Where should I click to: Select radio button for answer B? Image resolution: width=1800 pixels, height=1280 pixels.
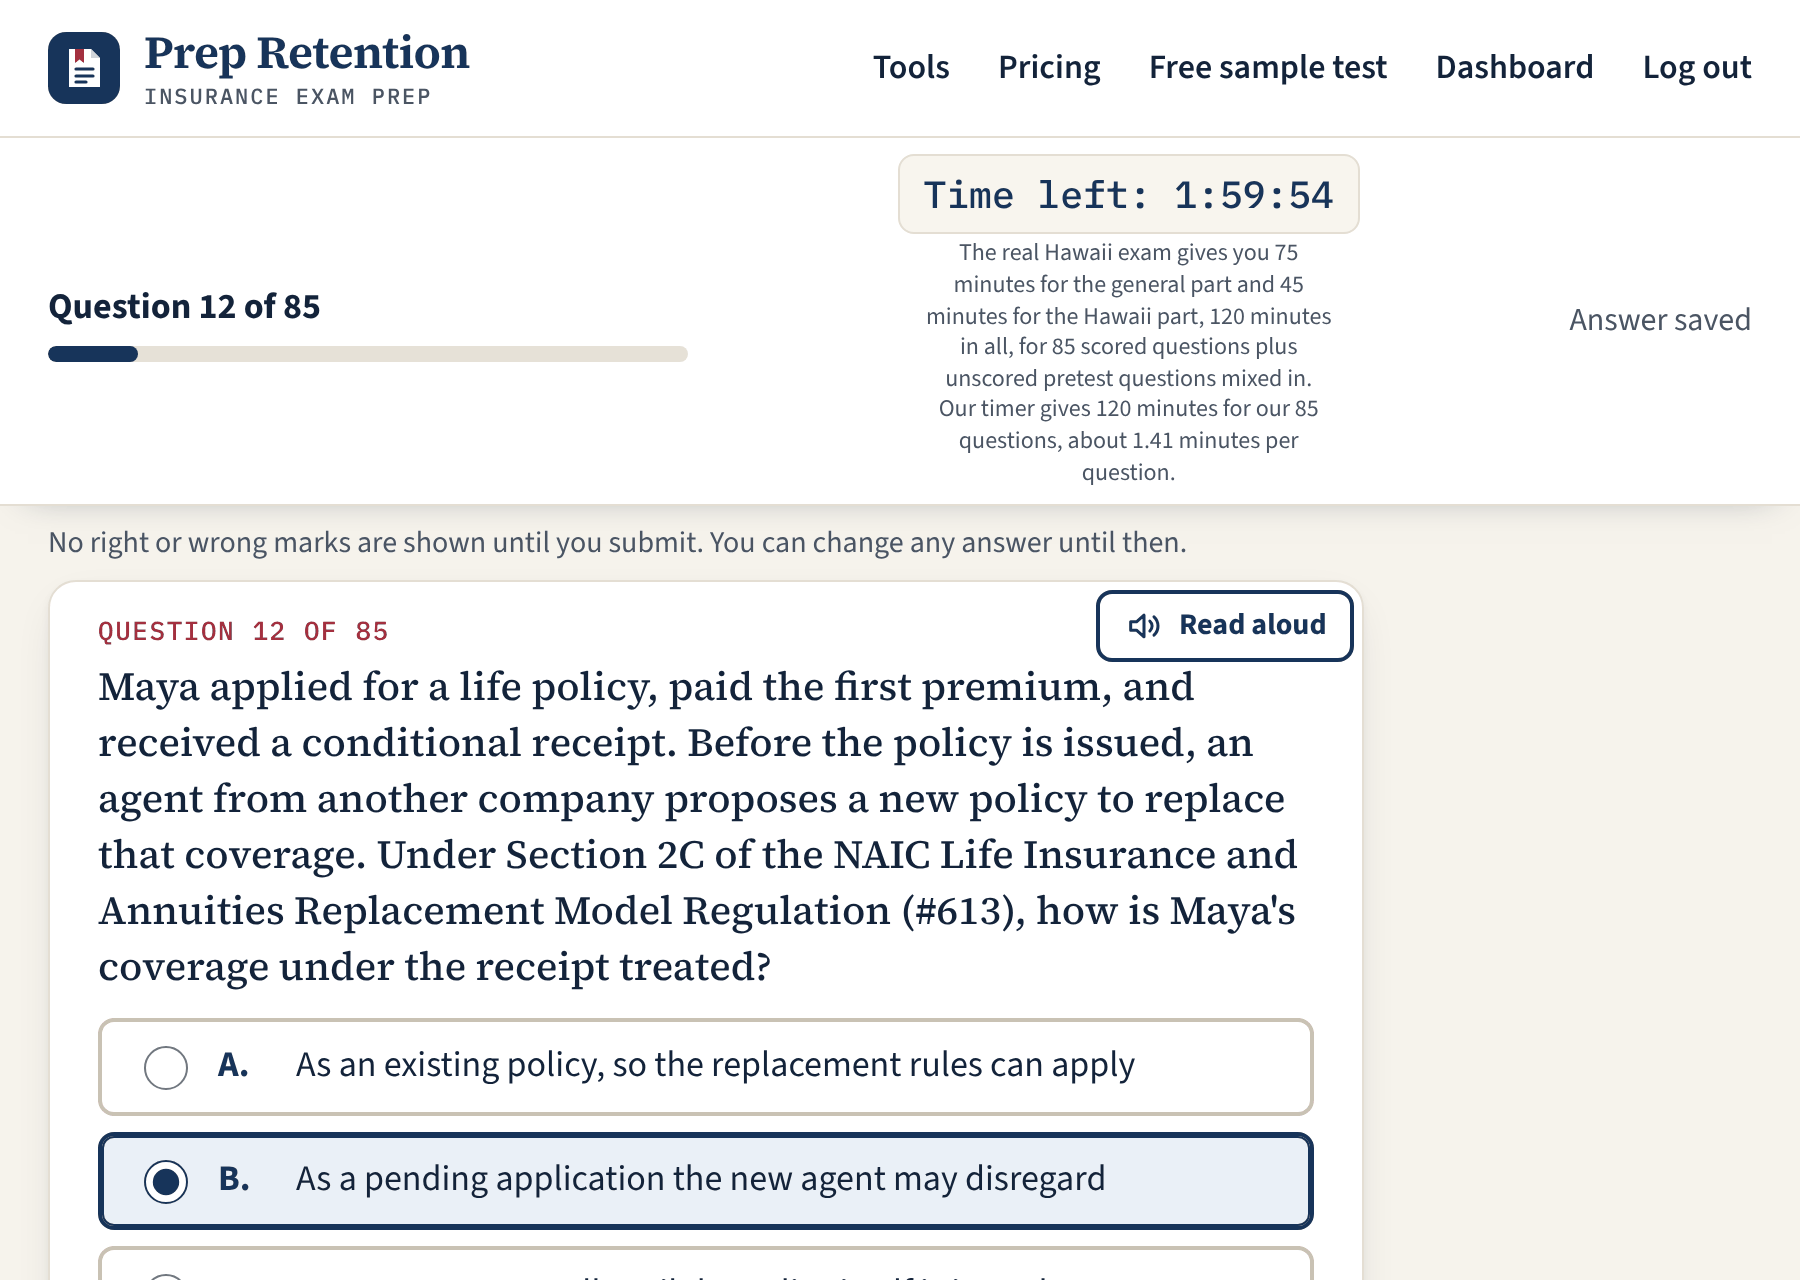click(x=166, y=1181)
